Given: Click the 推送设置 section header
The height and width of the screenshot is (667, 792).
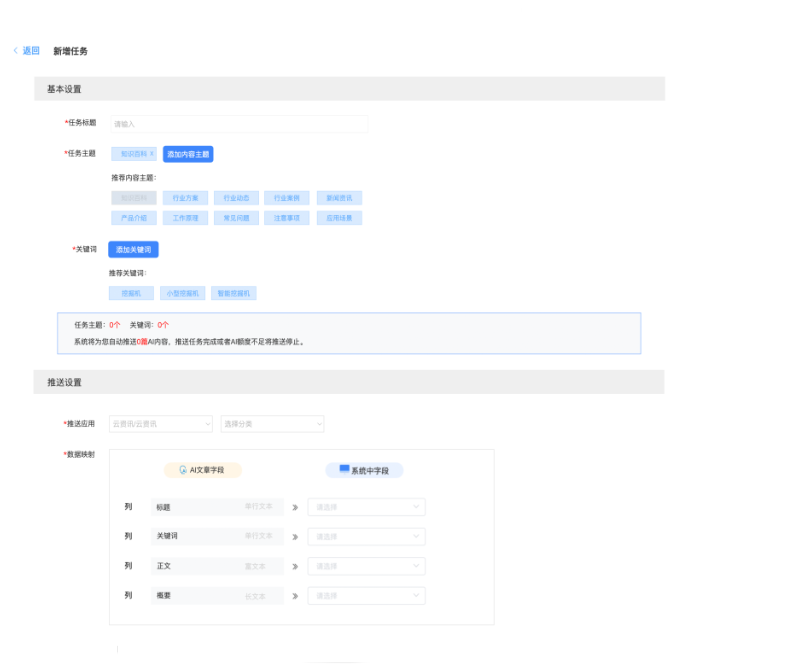Looking at the screenshot, I should pos(66,382).
